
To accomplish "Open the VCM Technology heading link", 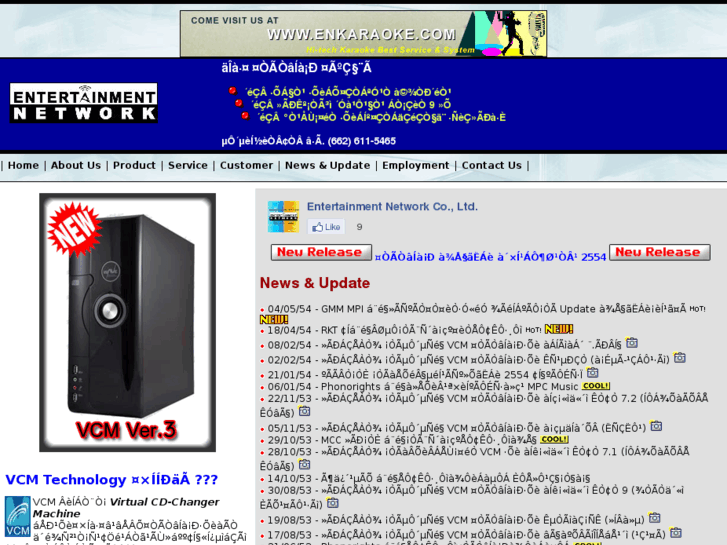I will 111,479.
